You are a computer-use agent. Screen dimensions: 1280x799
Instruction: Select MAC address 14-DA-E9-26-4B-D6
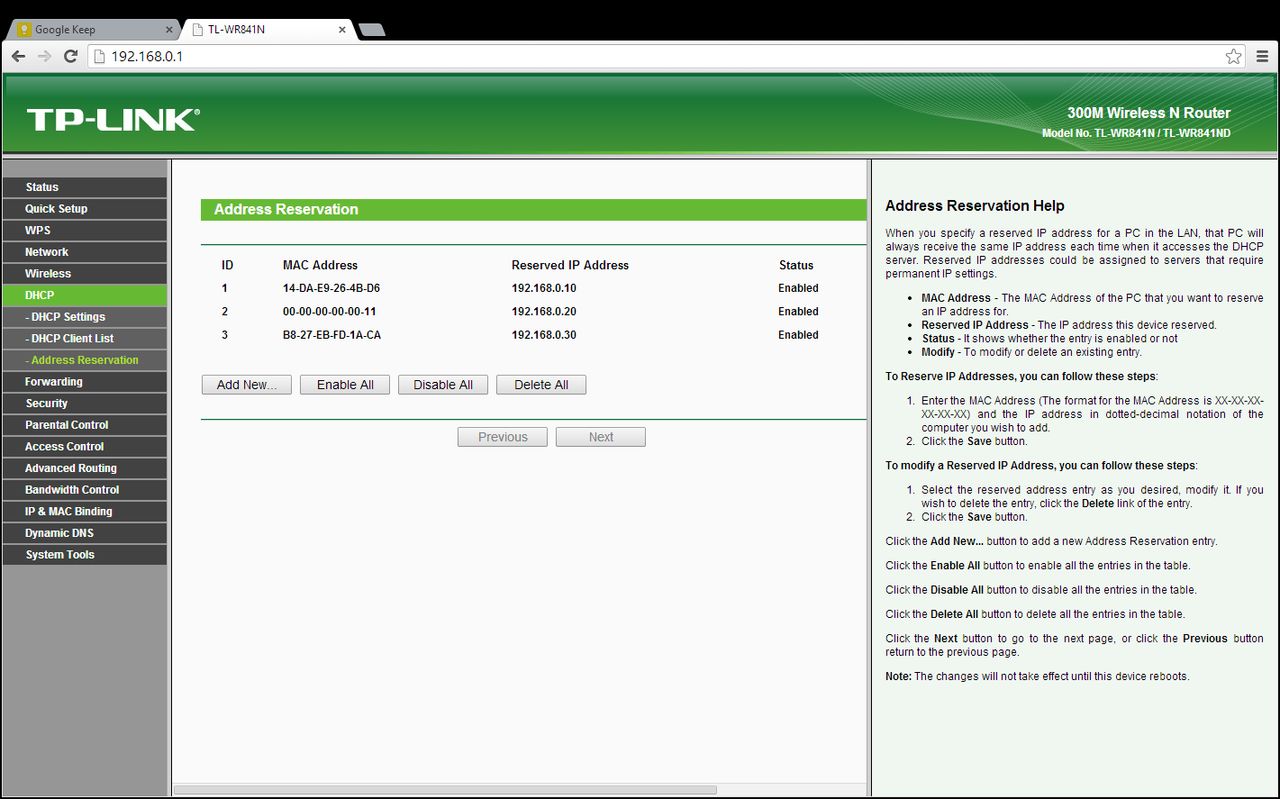[x=331, y=288]
